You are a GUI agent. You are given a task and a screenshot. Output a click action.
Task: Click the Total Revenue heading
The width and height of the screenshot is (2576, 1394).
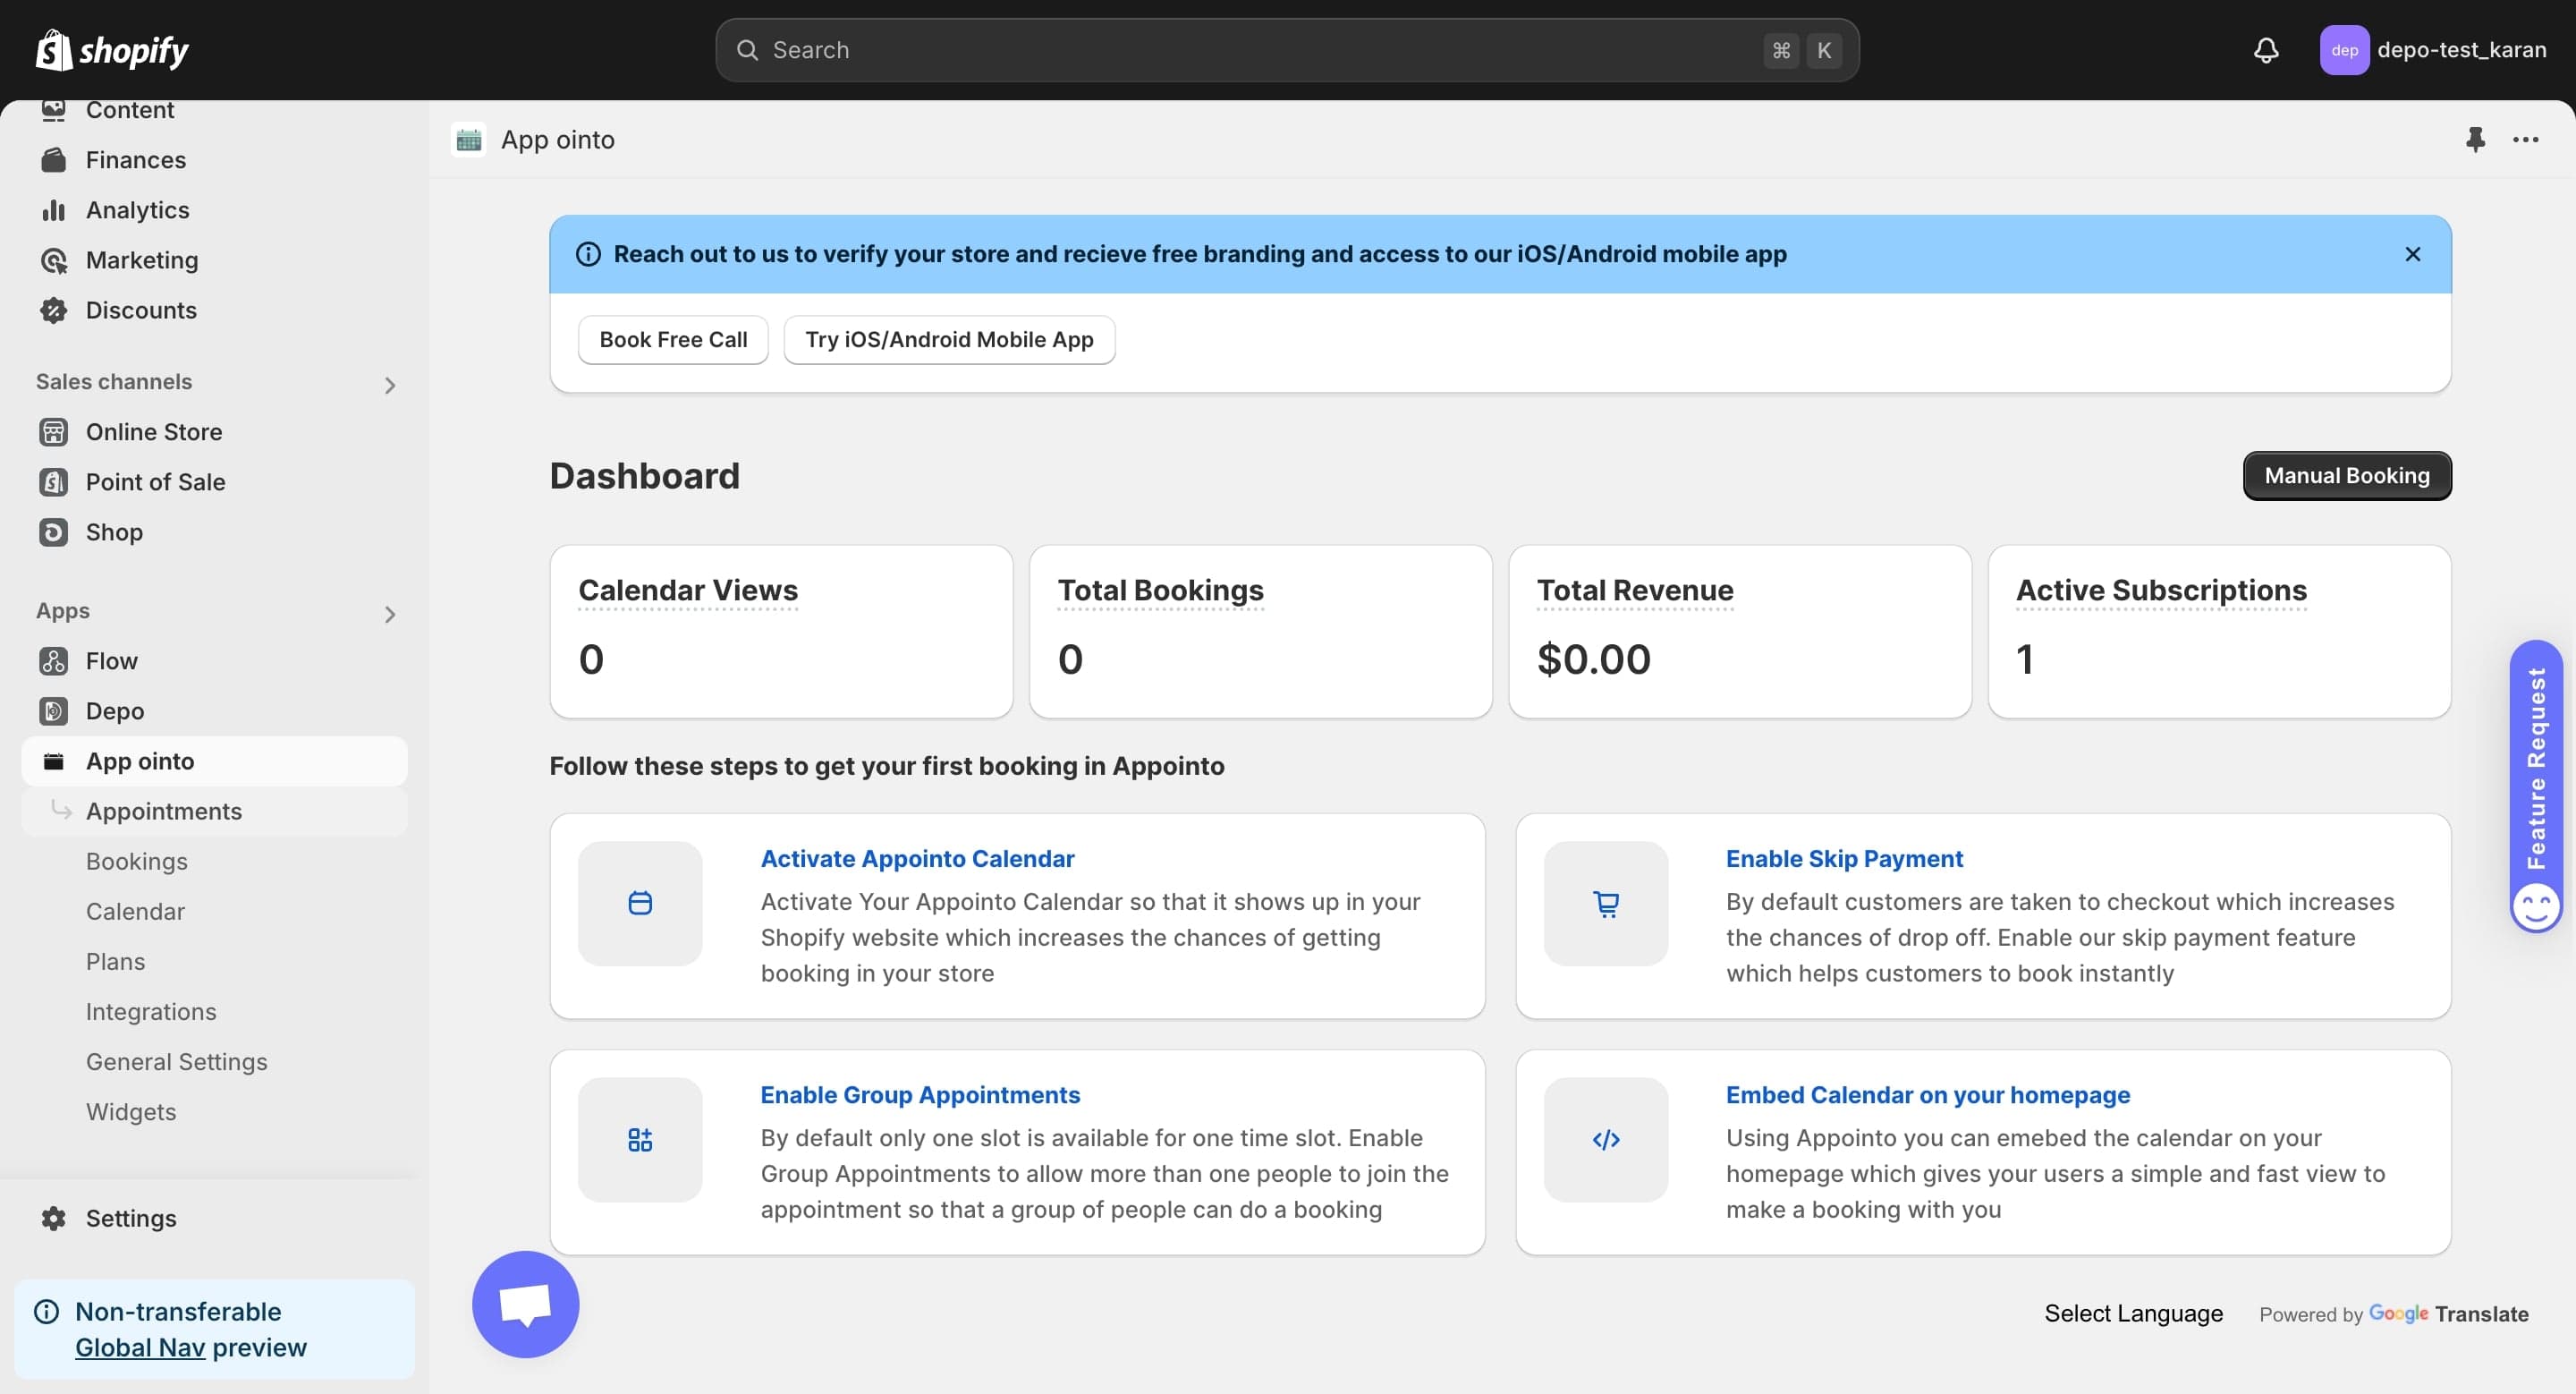point(1635,590)
